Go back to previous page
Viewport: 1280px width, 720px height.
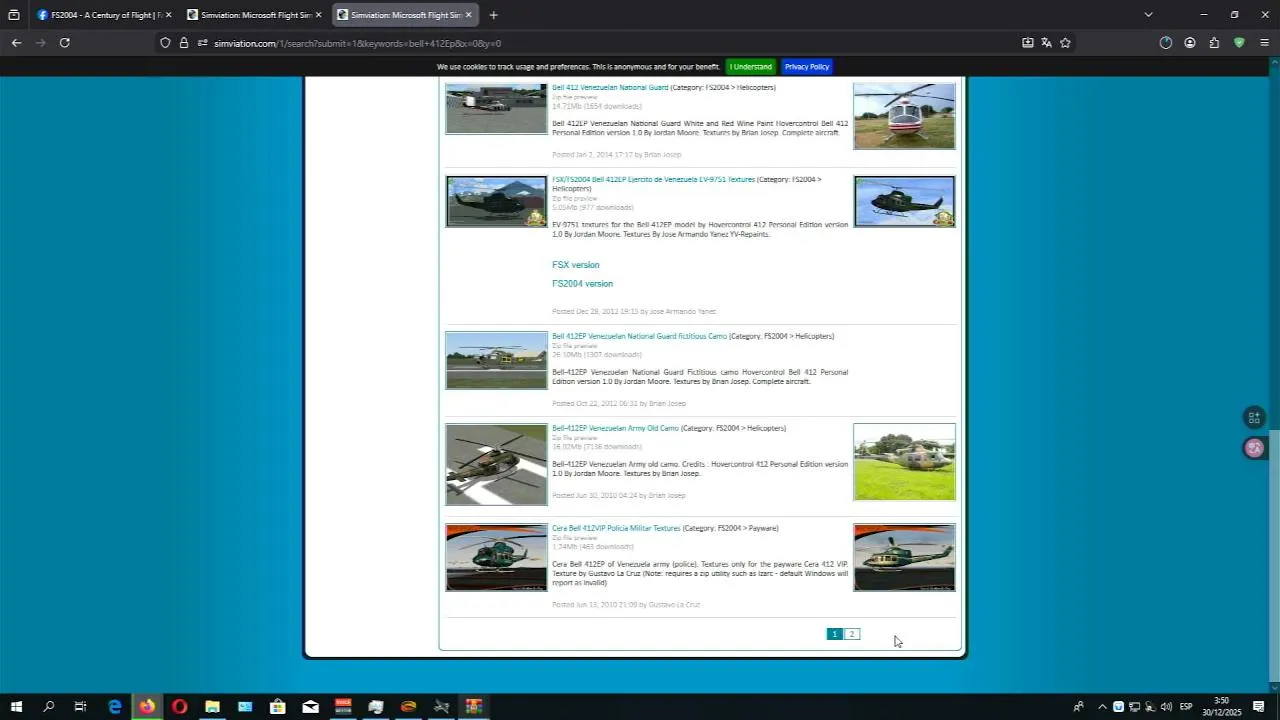tap(16, 43)
